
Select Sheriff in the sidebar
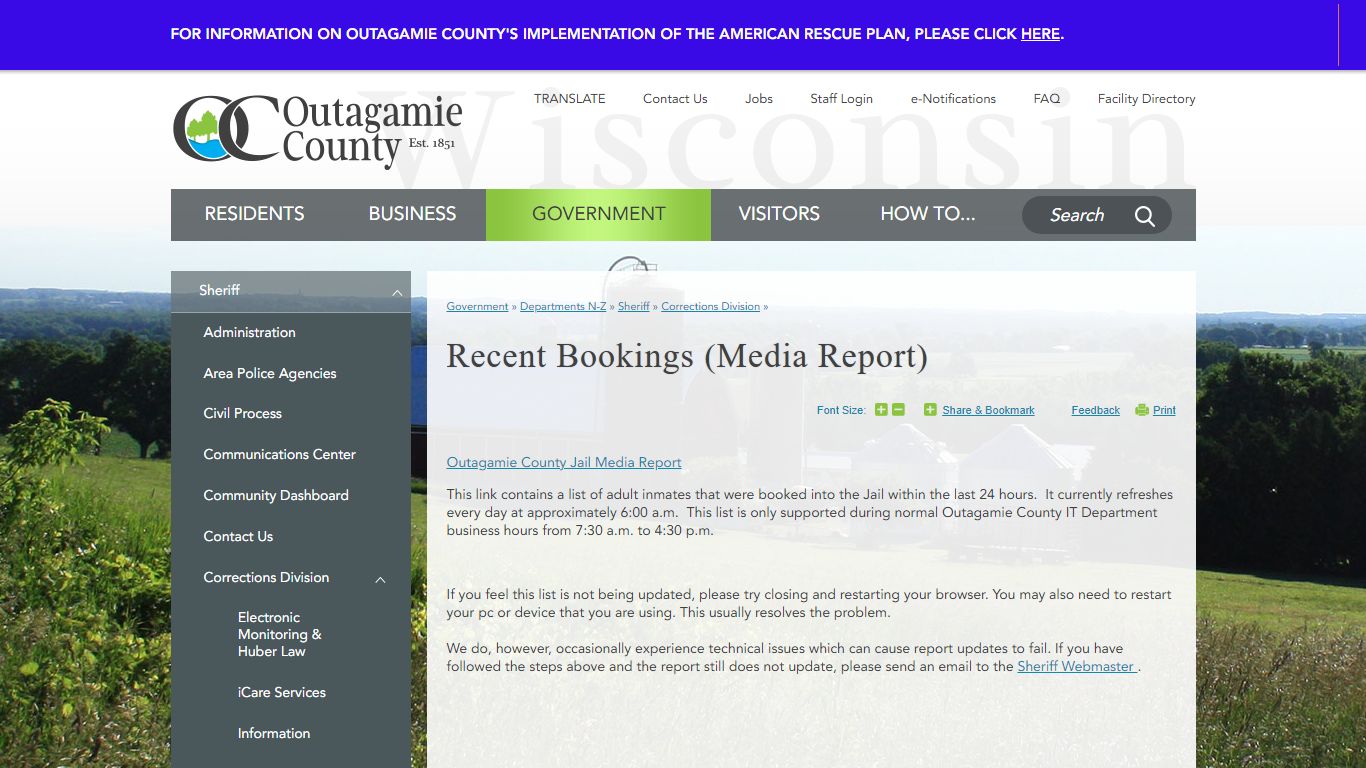coord(219,290)
